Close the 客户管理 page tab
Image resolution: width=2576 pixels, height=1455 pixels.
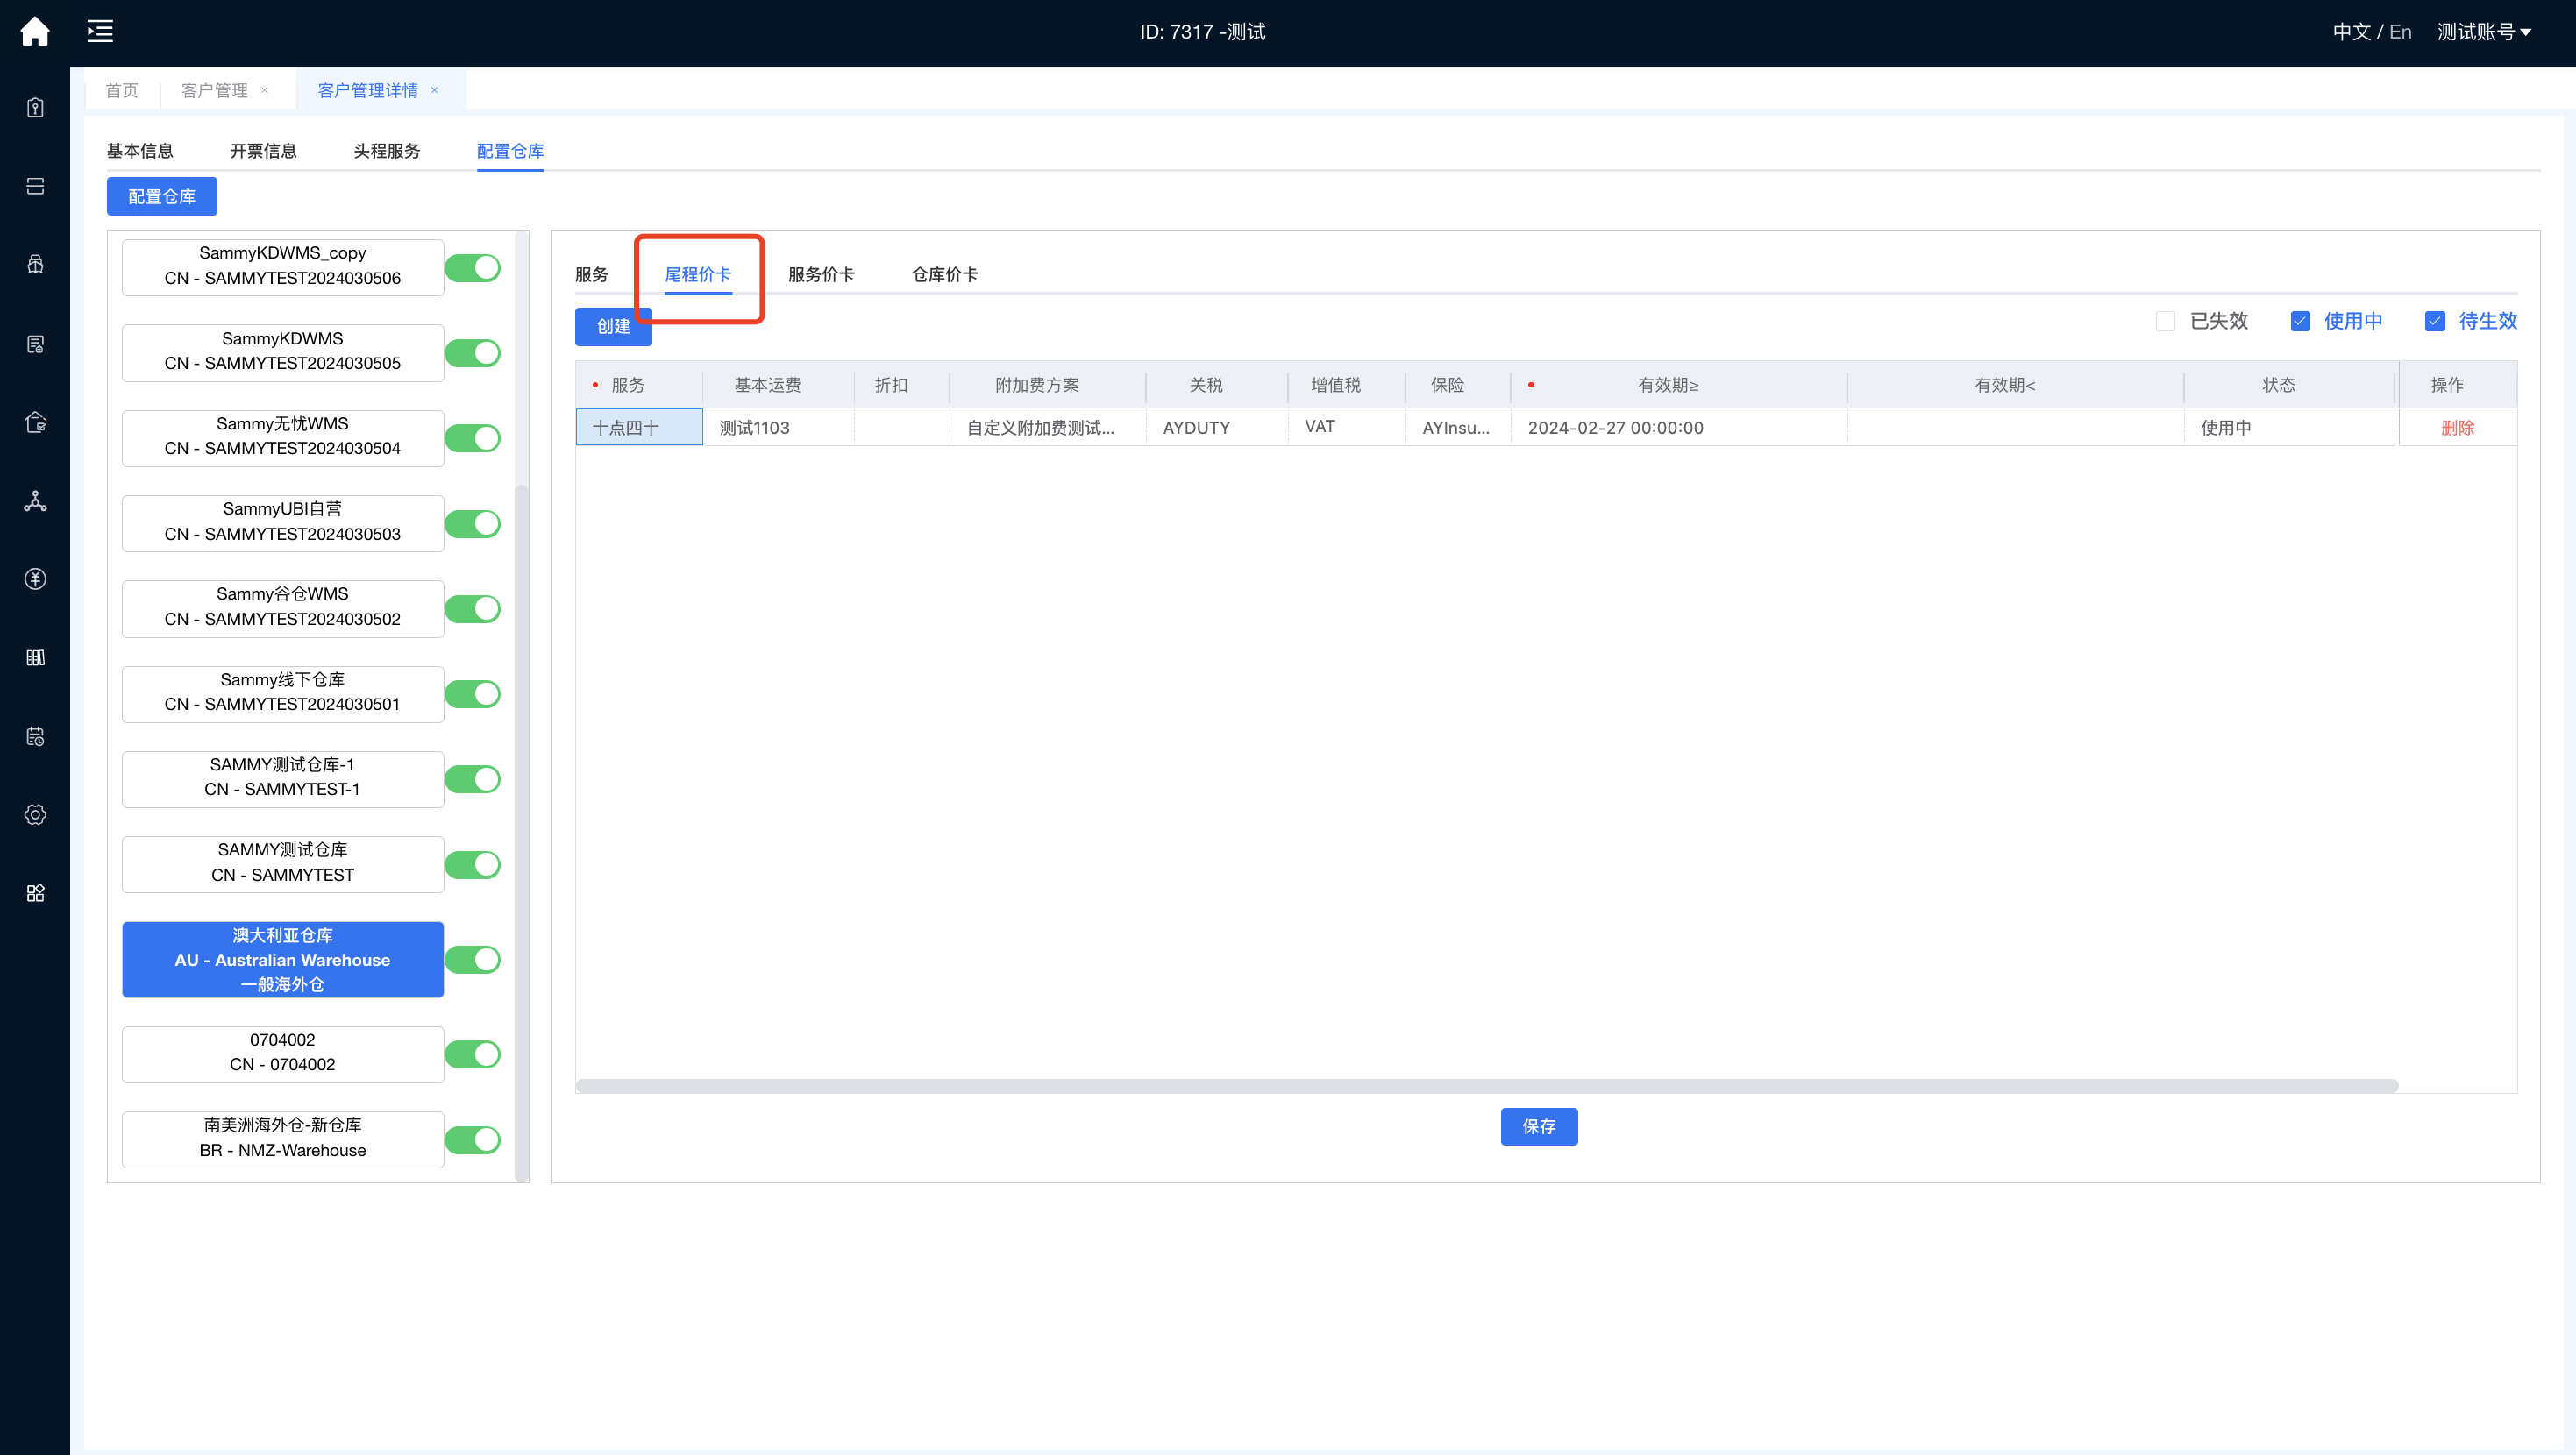tap(264, 90)
